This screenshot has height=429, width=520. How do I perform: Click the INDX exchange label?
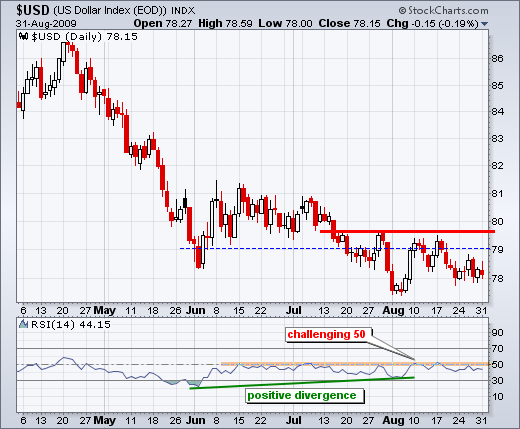click(183, 11)
